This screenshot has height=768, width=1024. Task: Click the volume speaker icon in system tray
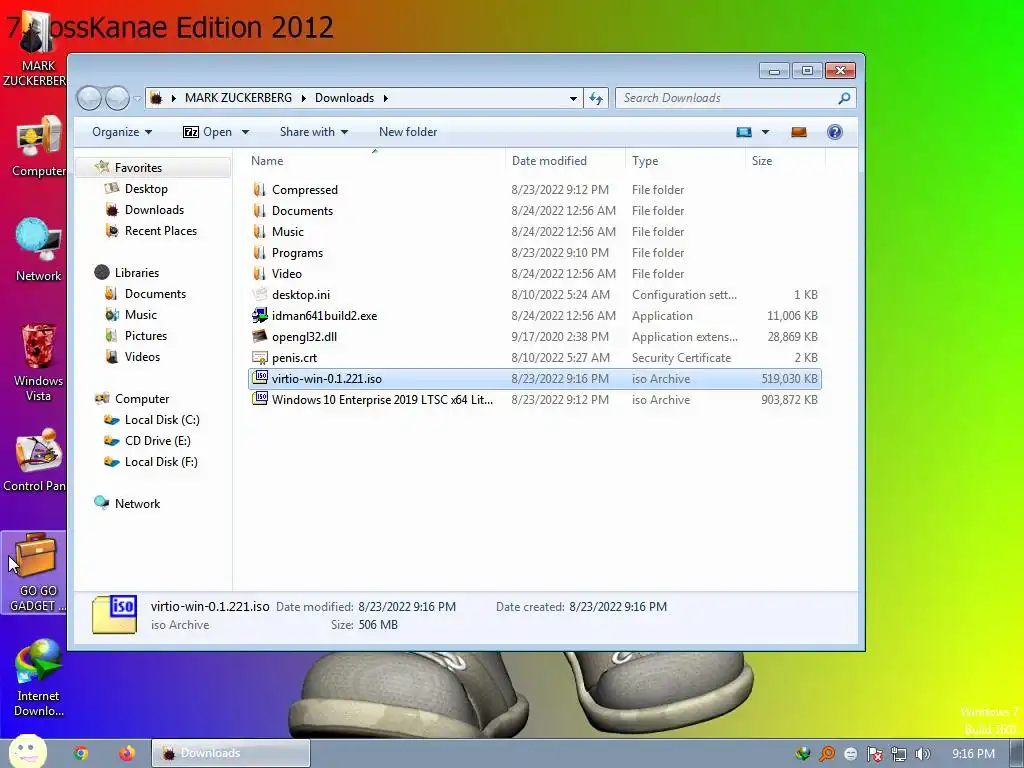pyautogui.click(x=922, y=754)
